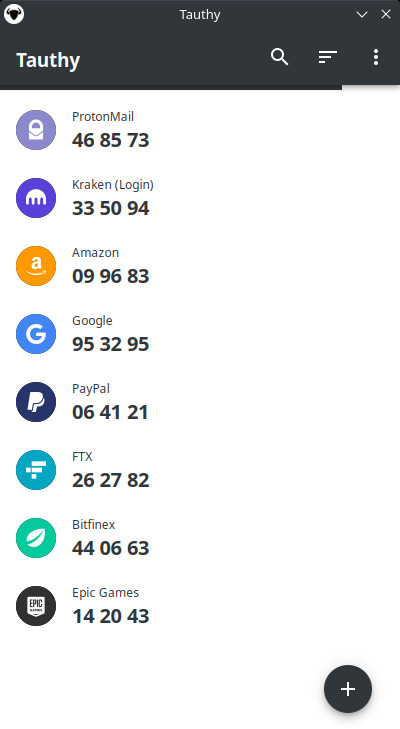Open the sort order icon
This screenshot has width=400, height=729.
click(x=327, y=57)
